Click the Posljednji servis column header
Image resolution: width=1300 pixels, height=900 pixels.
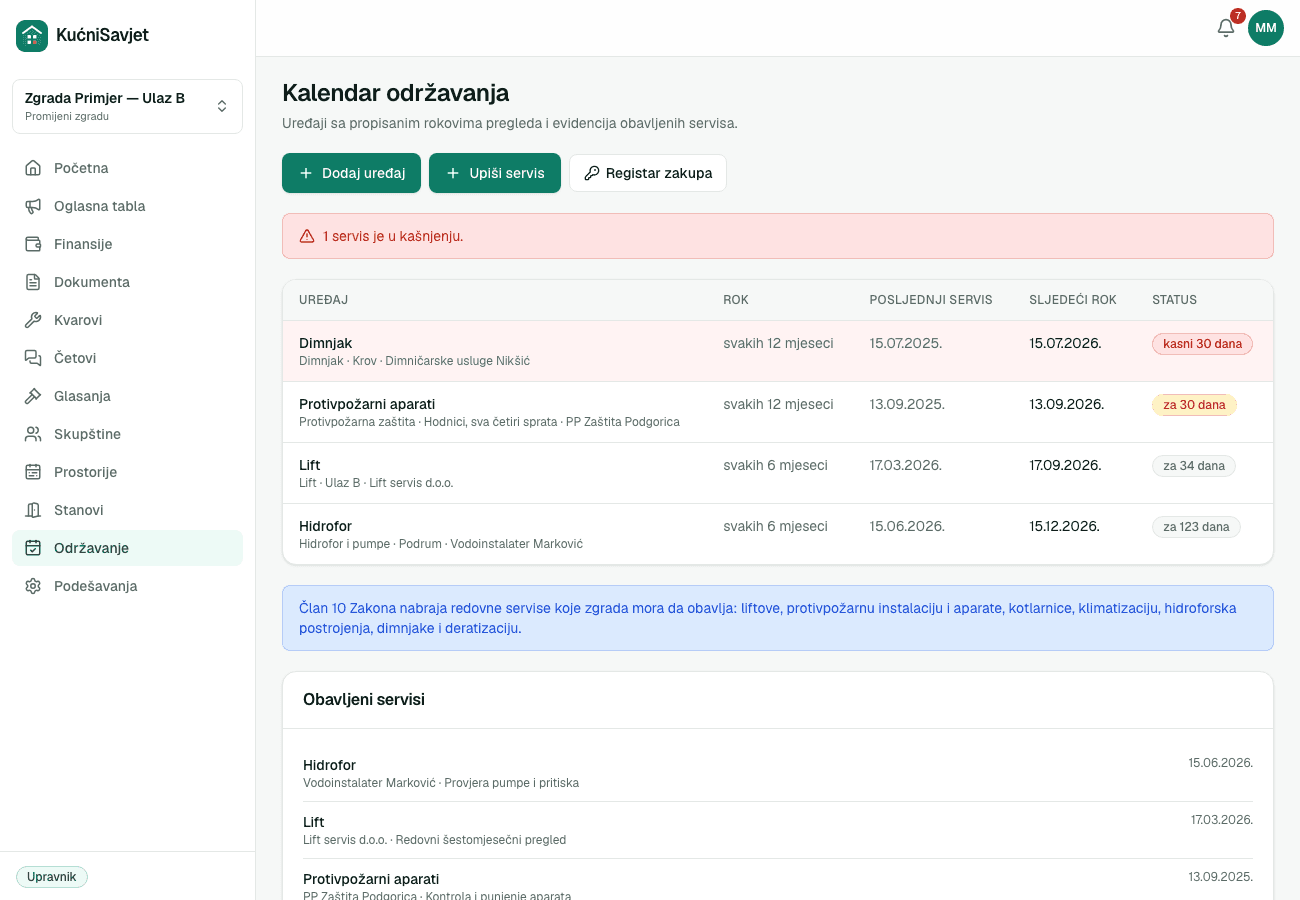931,300
